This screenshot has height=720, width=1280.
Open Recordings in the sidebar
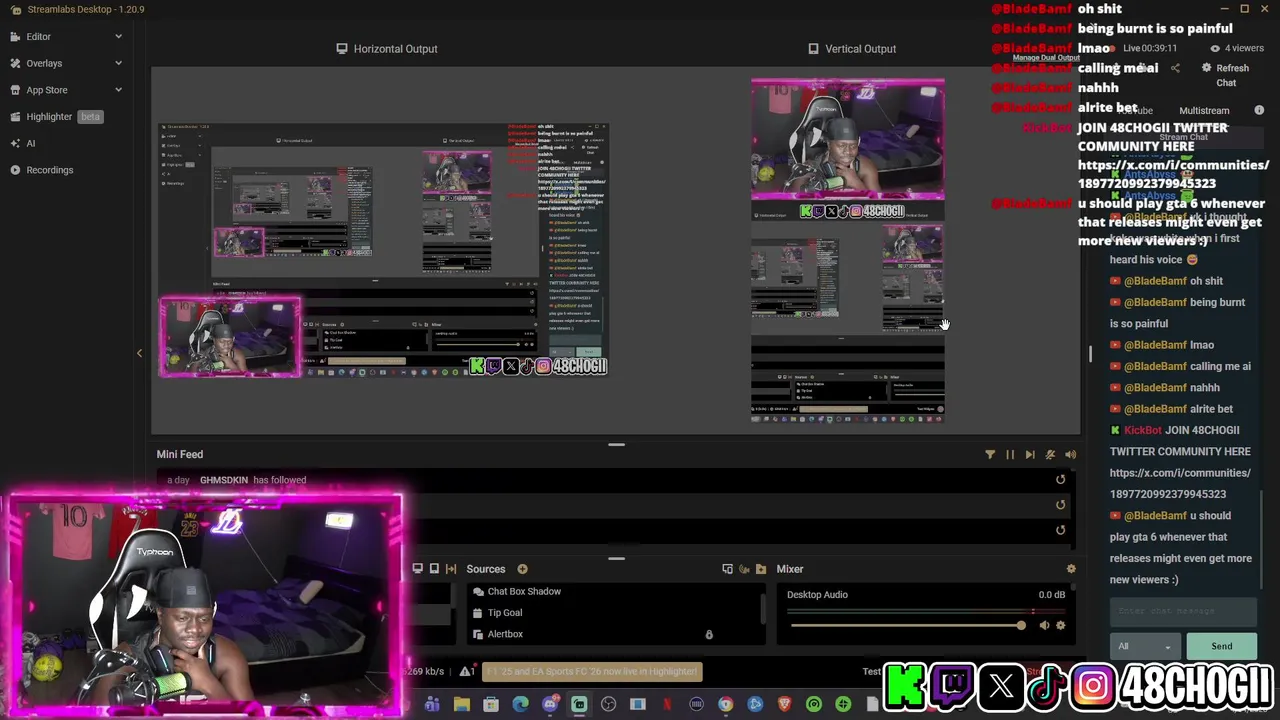coord(50,170)
